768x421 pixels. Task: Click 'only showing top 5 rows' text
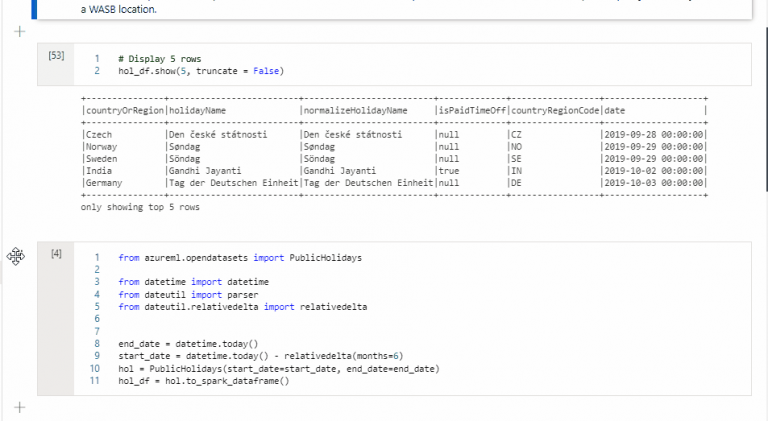tap(140, 207)
